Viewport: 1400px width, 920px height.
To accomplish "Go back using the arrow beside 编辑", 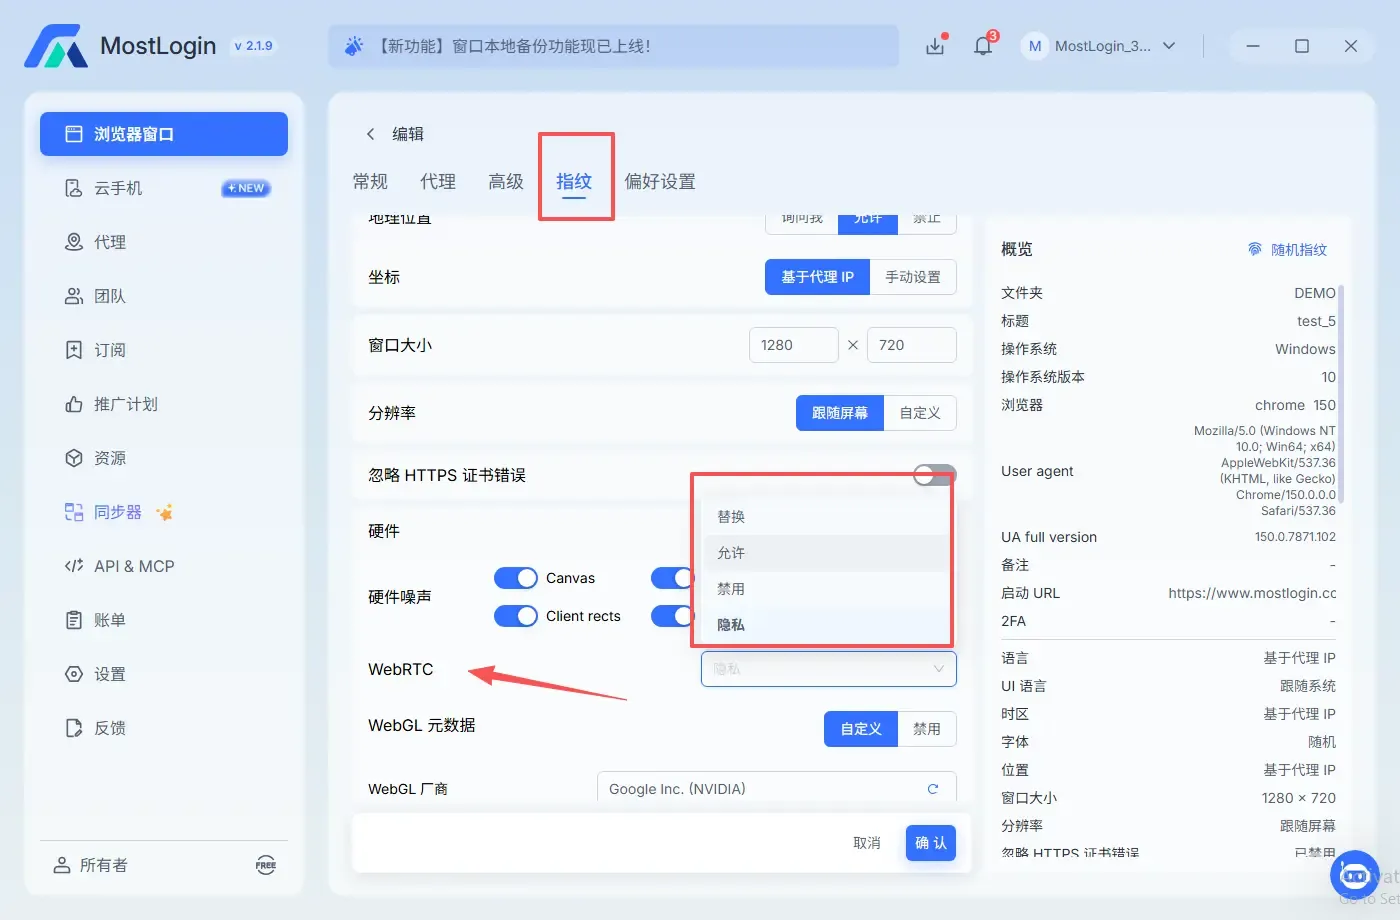I will pos(370,134).
